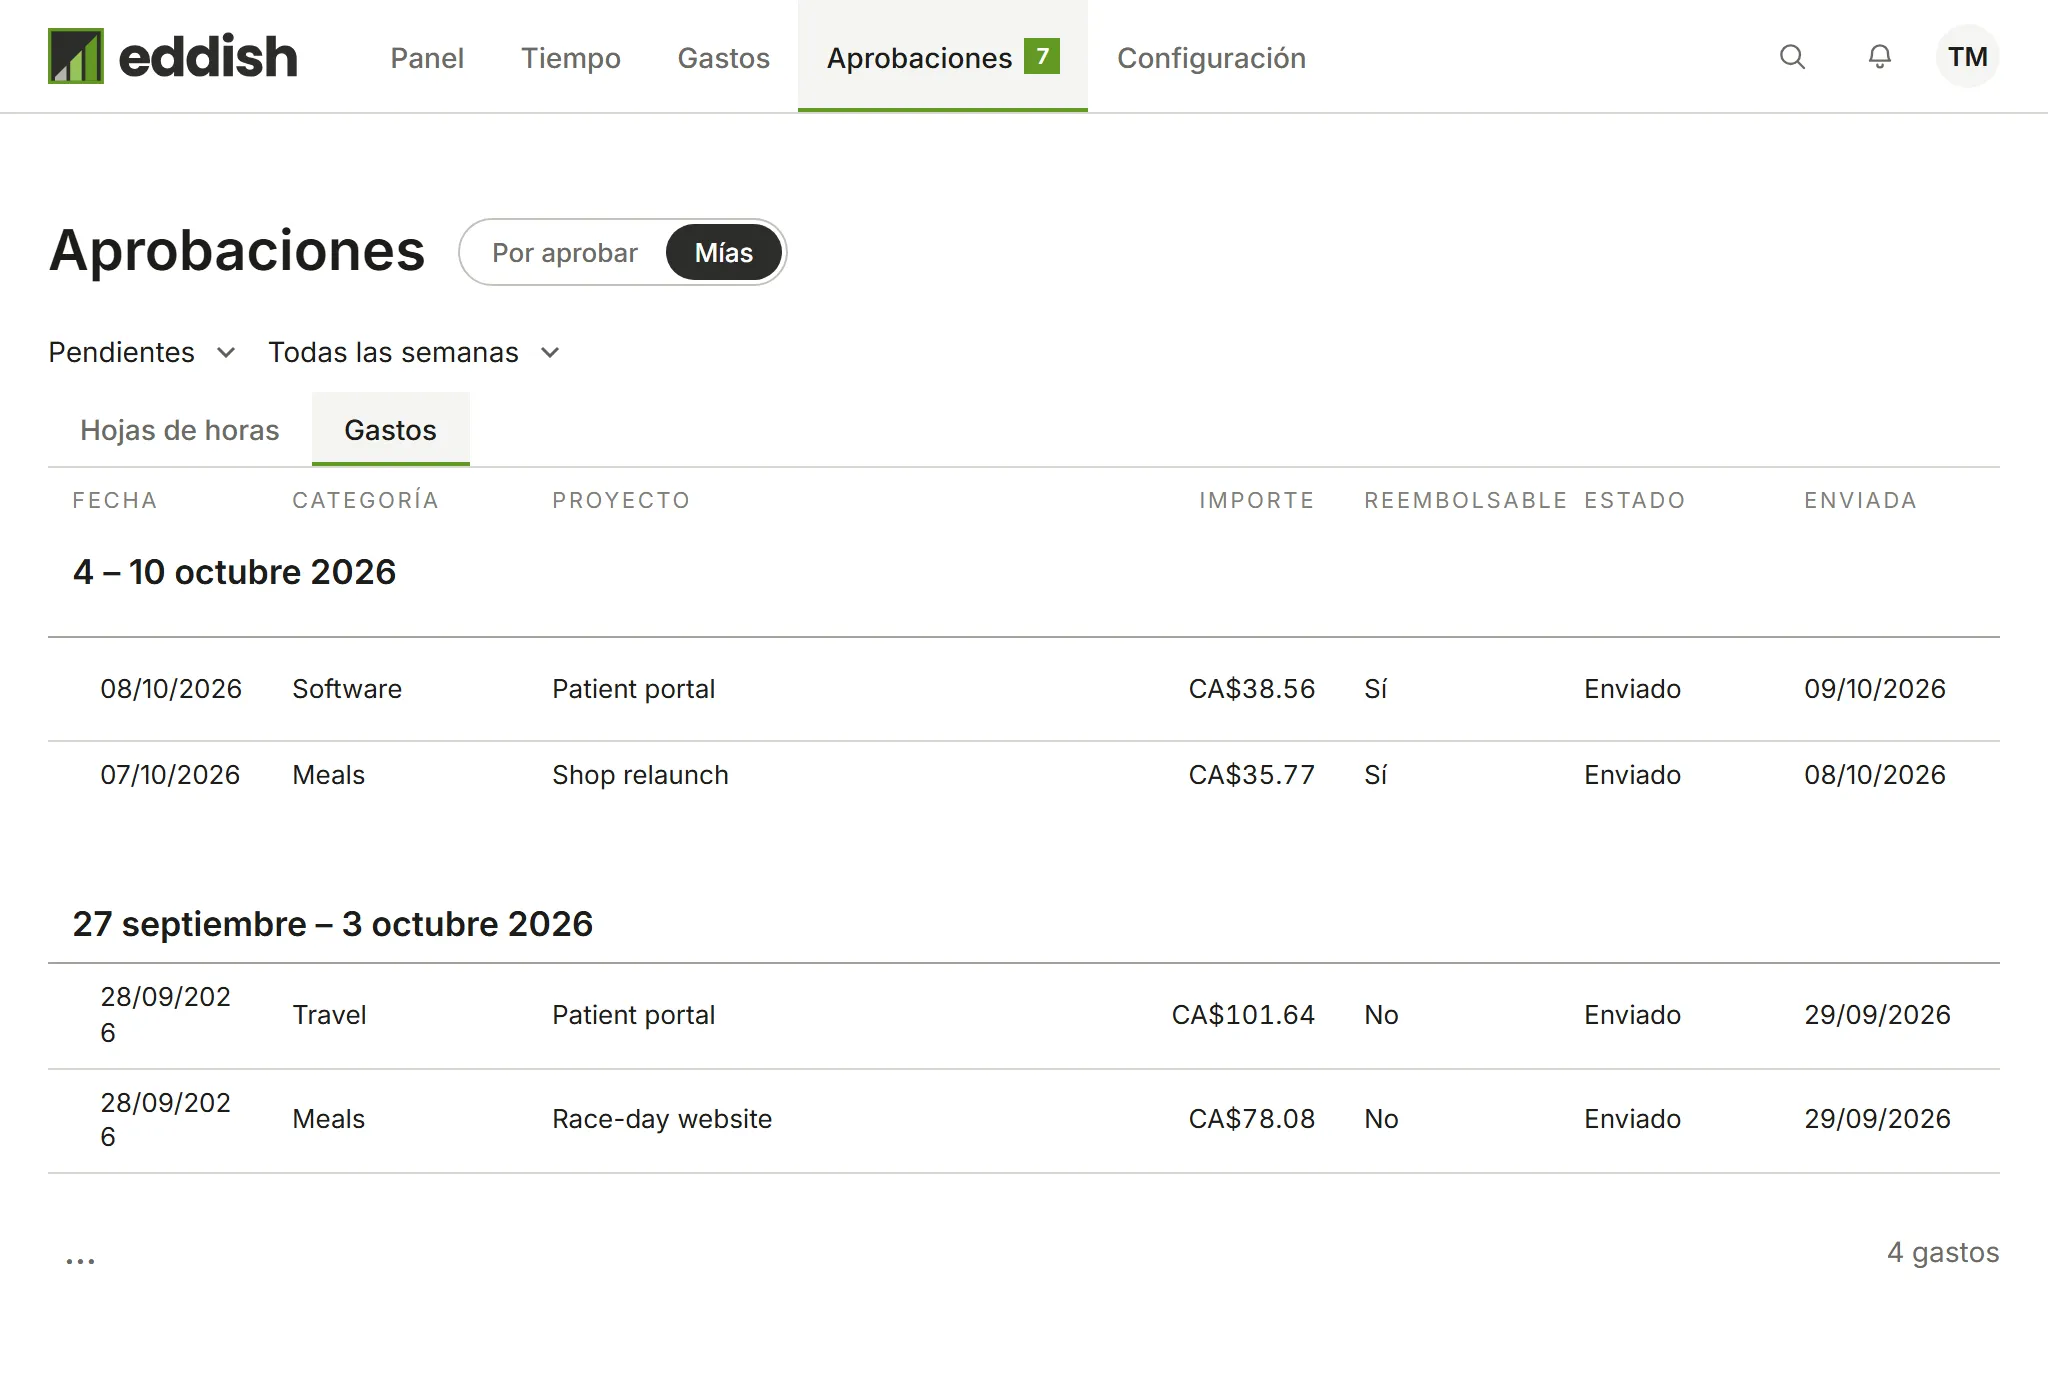
Task: Expand the Todas las semanas dropdown
Action: 414,352
